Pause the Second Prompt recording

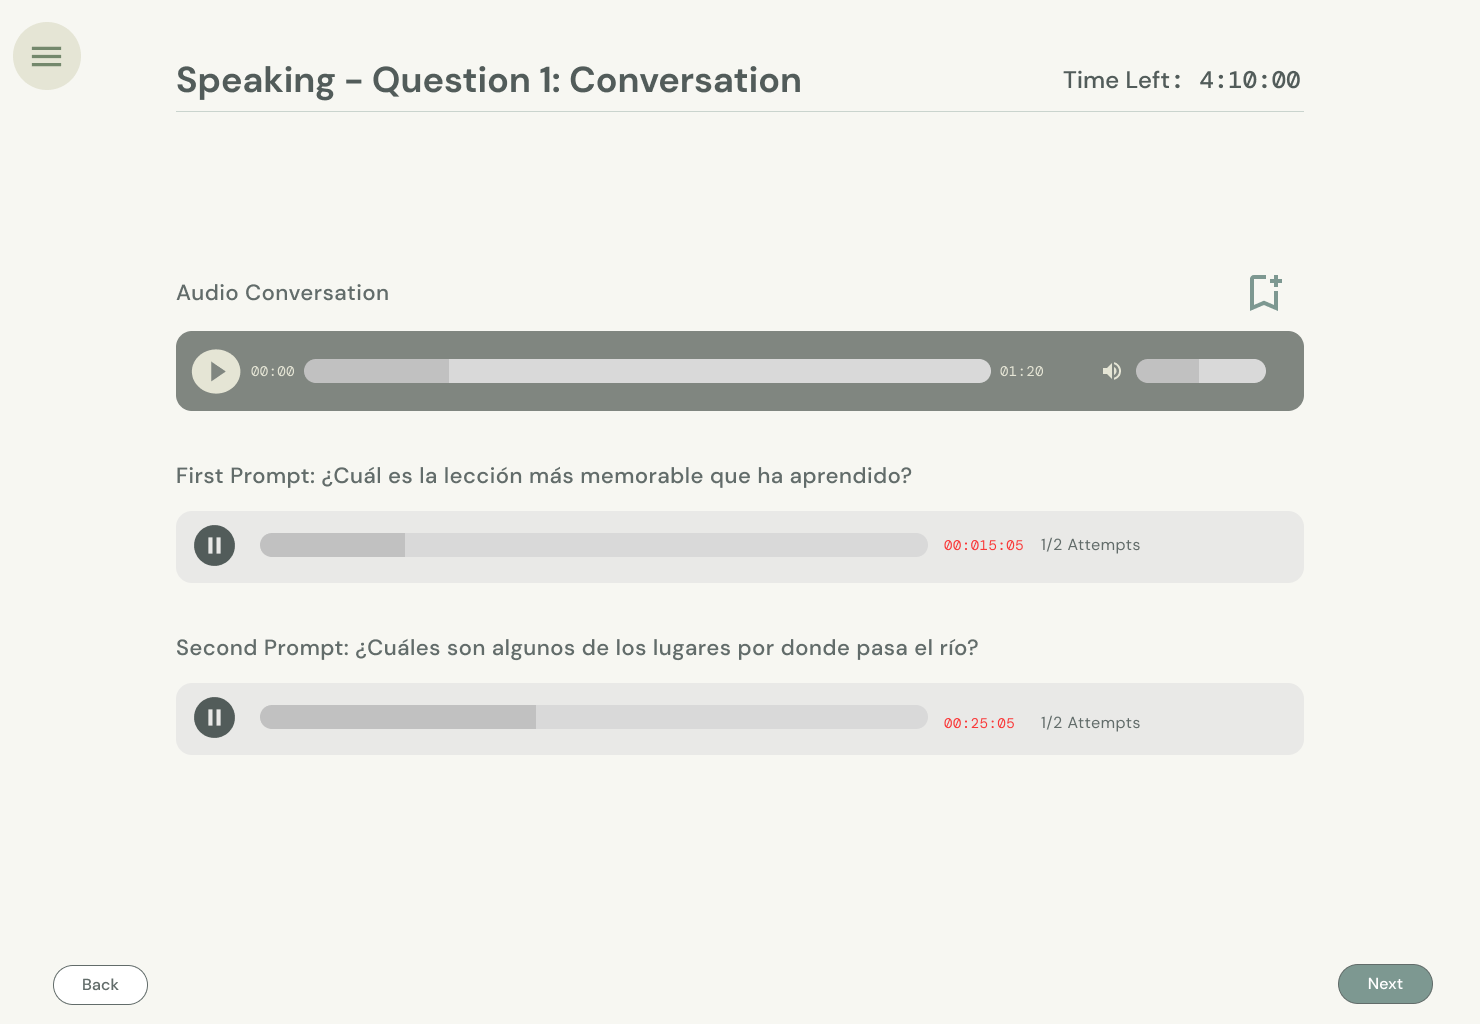[214, 718]
